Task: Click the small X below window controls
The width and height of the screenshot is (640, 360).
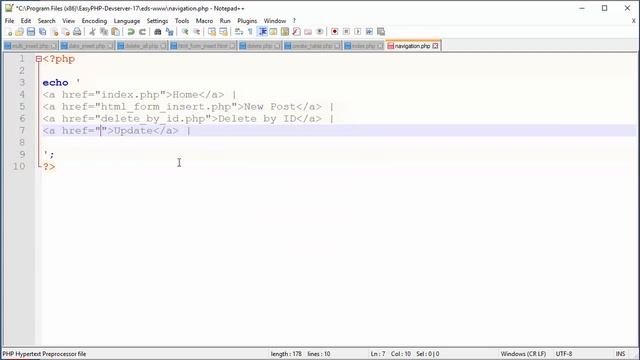Action: (633, 21)
